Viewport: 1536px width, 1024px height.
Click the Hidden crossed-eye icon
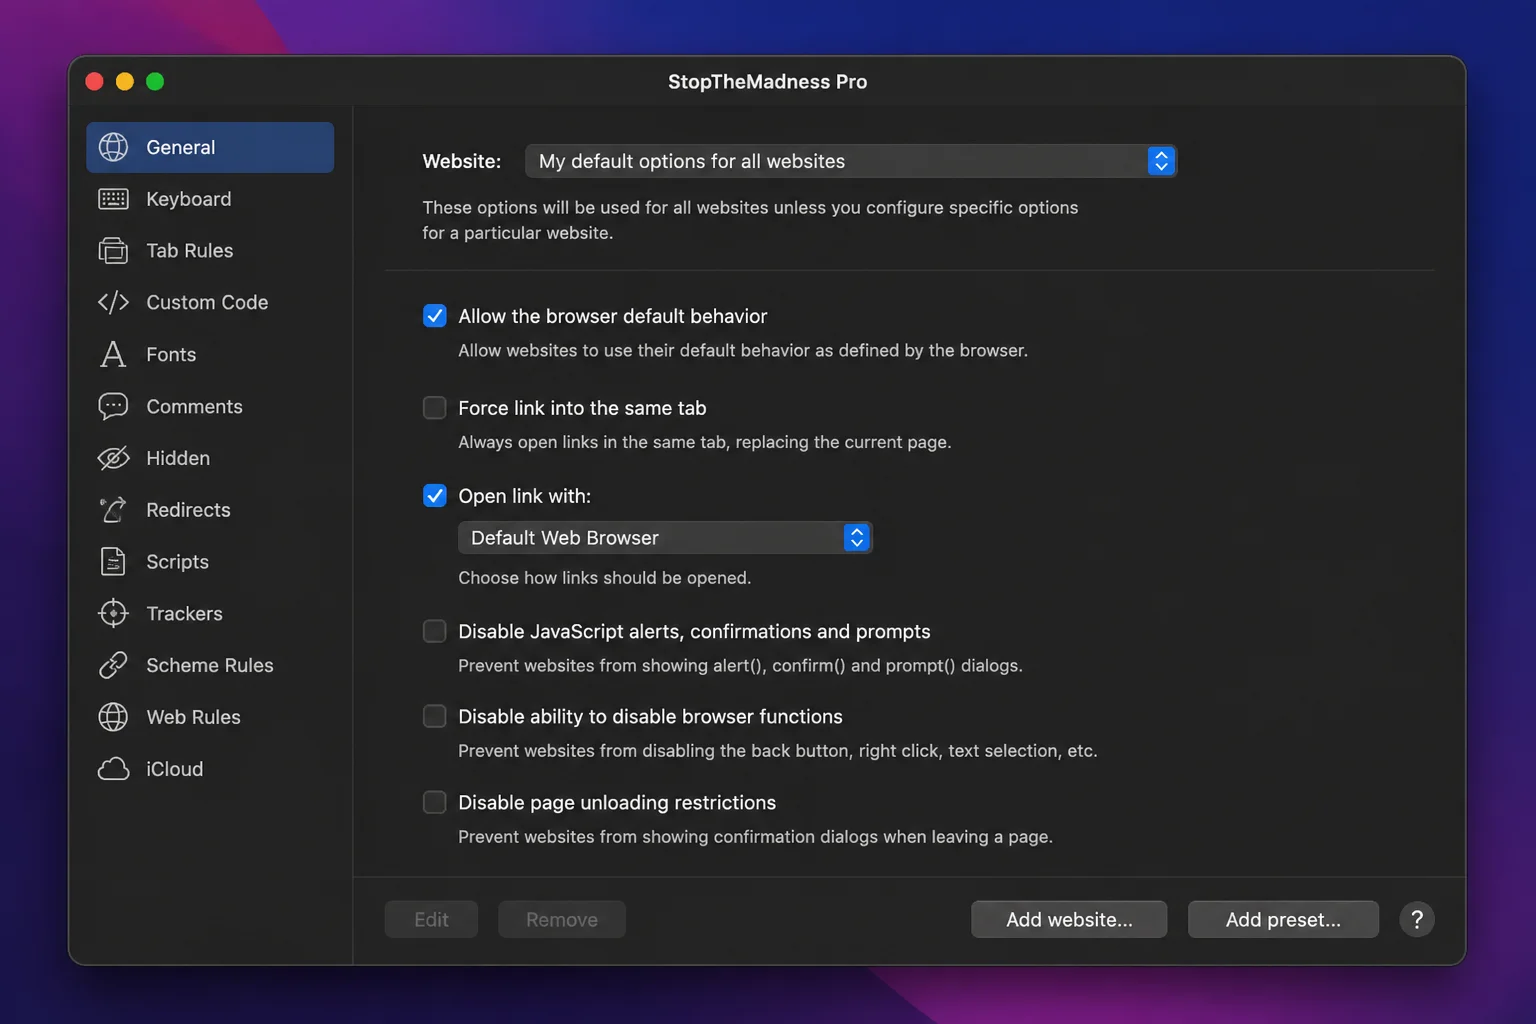coord(113,458)
